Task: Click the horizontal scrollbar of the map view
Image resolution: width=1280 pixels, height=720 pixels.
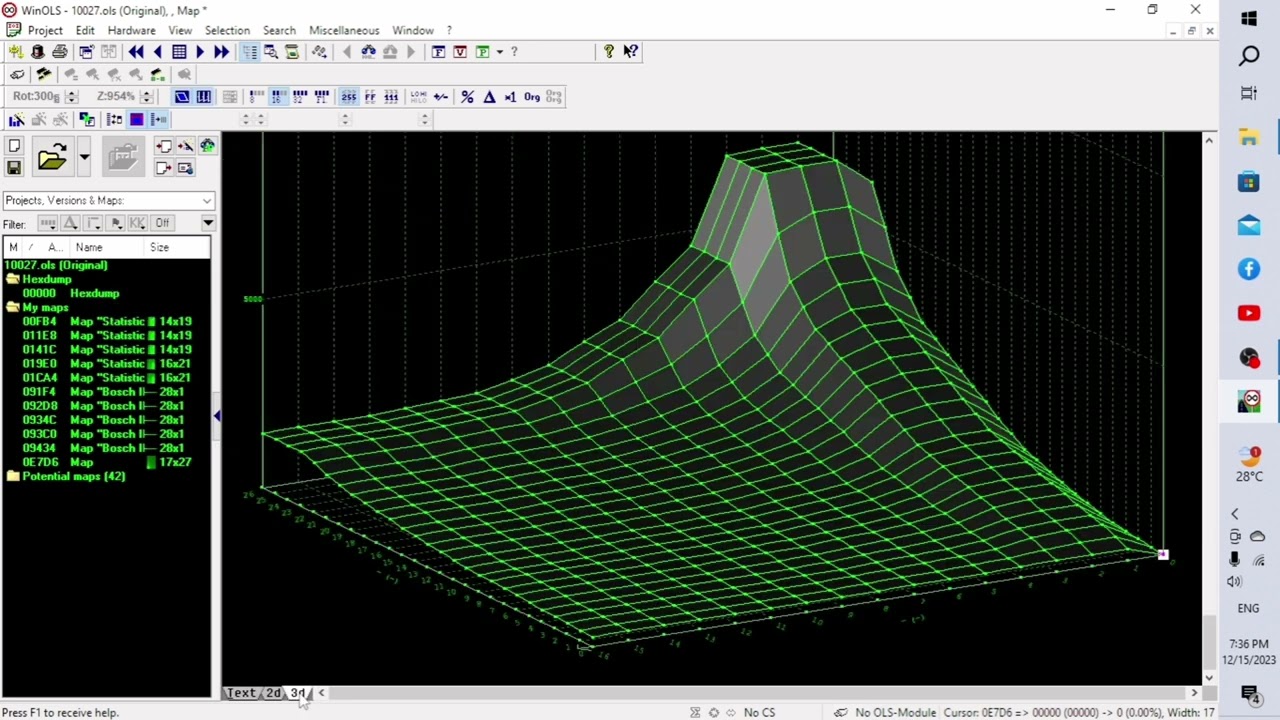Action: coord(757,693)
